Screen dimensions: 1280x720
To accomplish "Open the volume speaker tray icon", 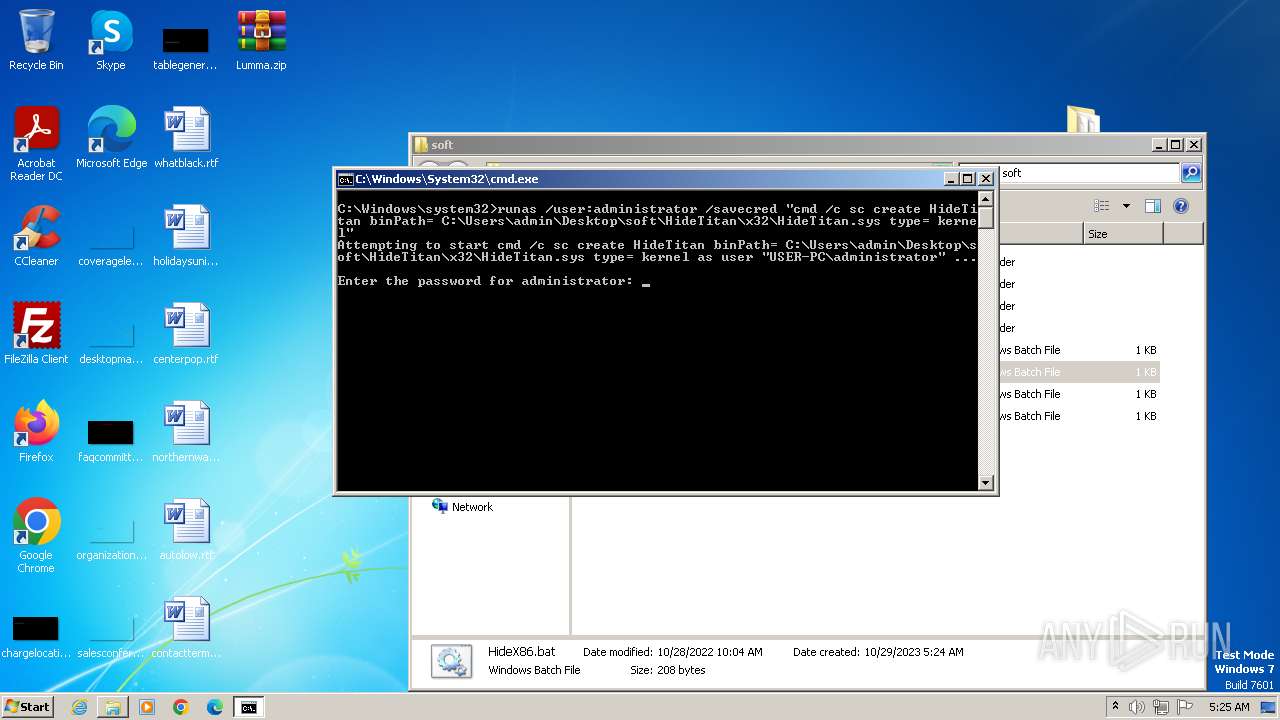I will (x=1137, y=707).
